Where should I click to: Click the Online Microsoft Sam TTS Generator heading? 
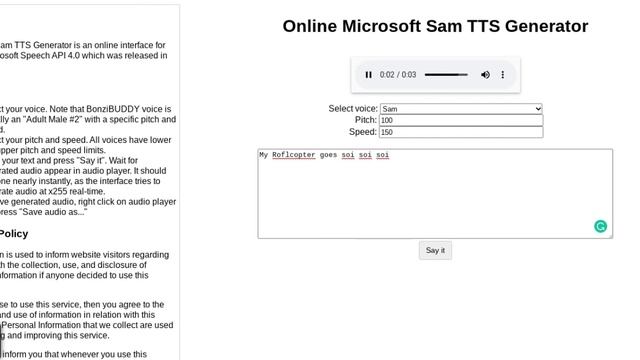coord(435,26)
